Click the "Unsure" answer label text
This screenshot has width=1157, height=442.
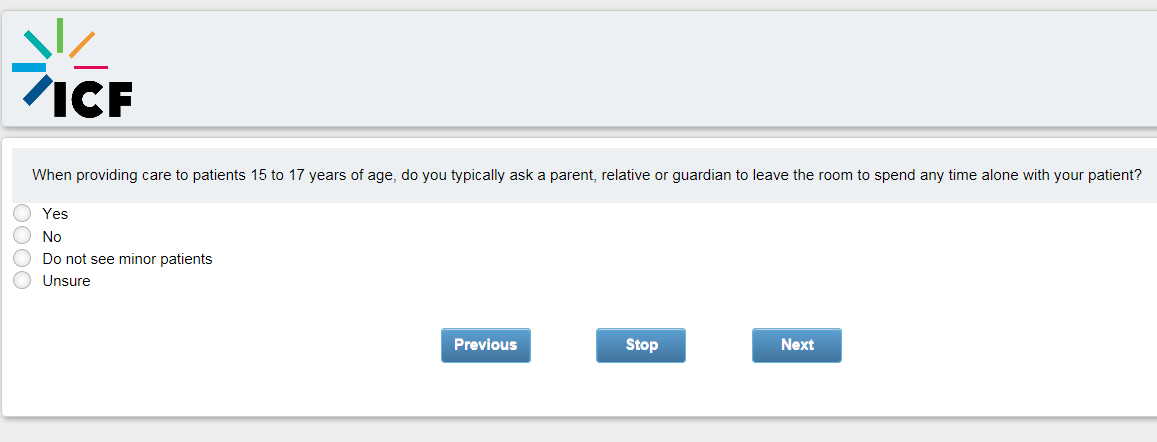click(x=66, y=281)
